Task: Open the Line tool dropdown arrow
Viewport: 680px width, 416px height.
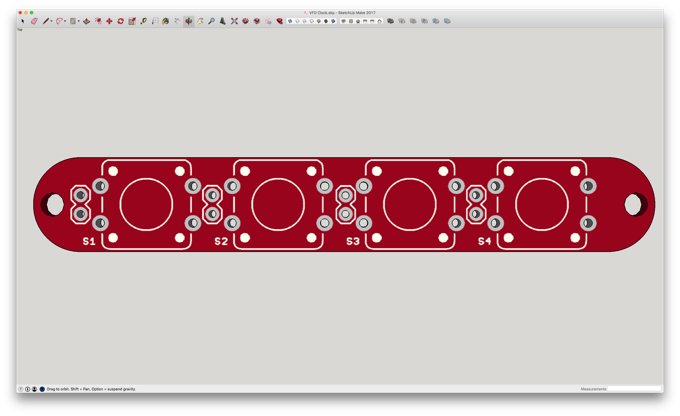Action: click(51, 21)
